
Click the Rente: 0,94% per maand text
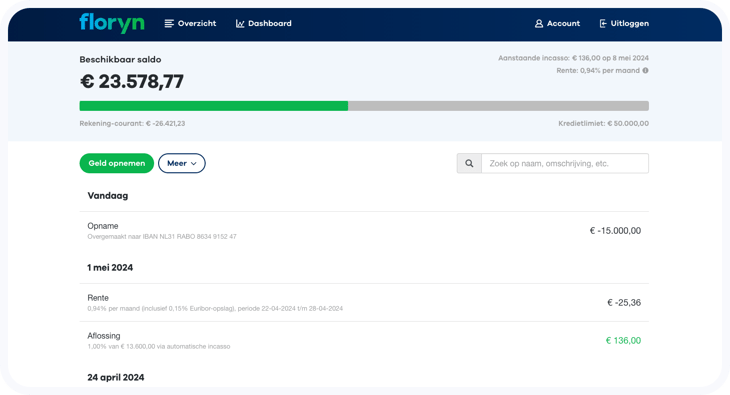598,70
